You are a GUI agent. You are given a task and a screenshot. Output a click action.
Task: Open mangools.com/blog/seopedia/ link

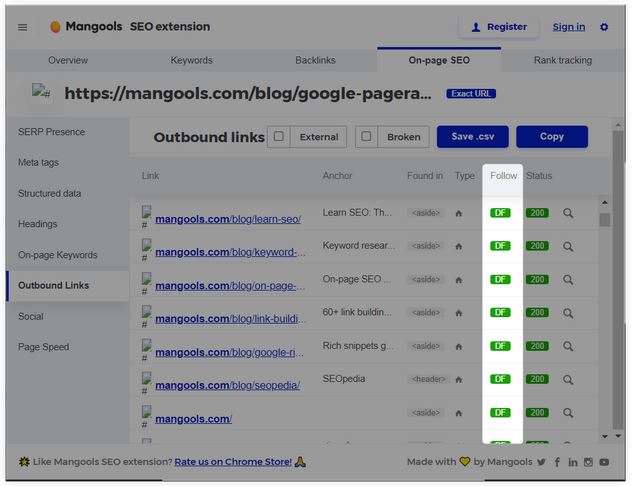(x=228, y=385)
